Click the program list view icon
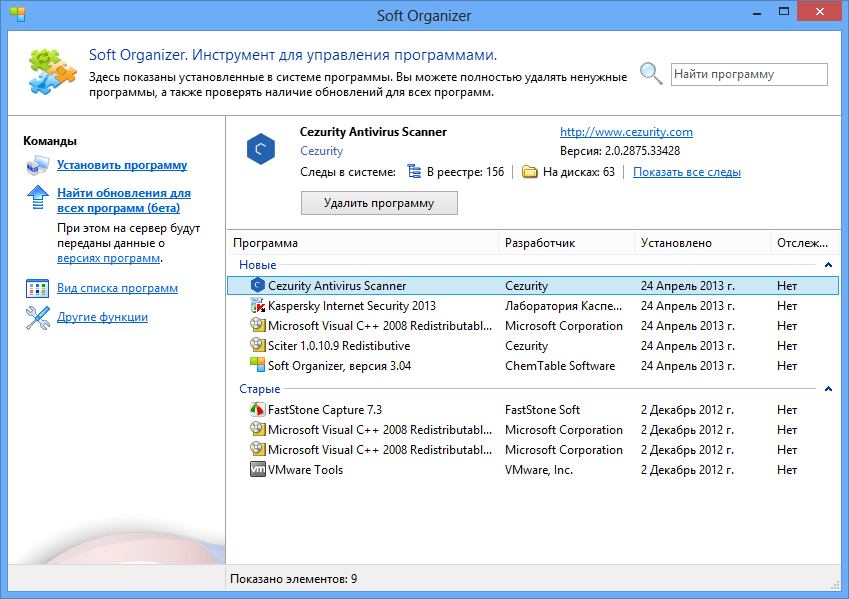Screen dimensions: 849x599 click(37, 289)
